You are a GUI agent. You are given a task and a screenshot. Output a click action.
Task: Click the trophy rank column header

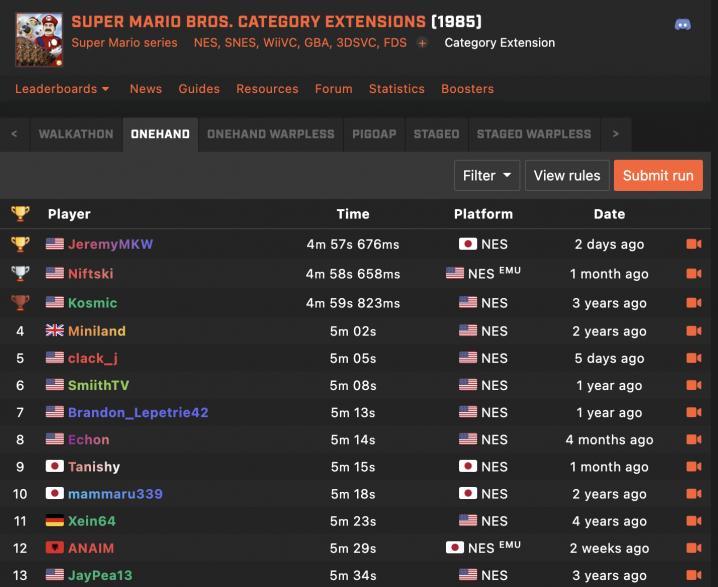tap(20, 214)
